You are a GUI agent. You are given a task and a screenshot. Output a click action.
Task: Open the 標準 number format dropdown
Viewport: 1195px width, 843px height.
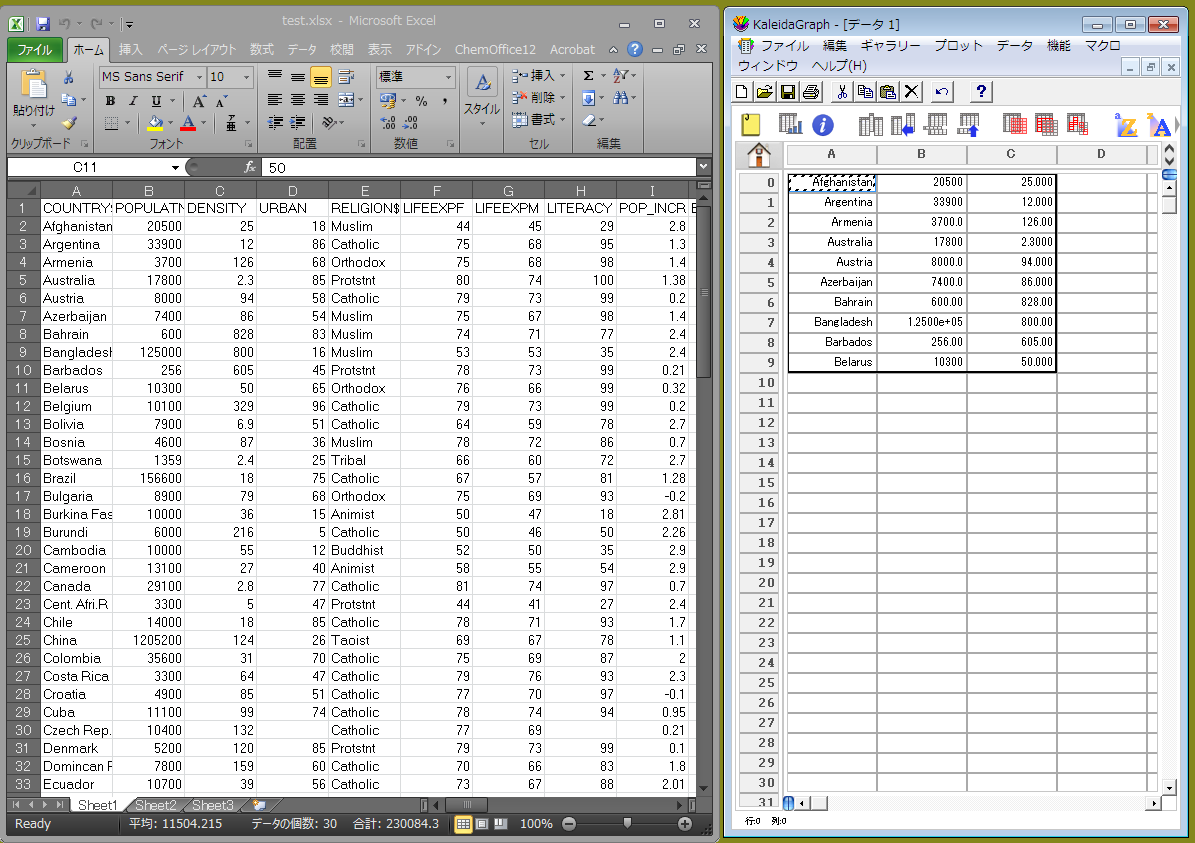[448, 77]
